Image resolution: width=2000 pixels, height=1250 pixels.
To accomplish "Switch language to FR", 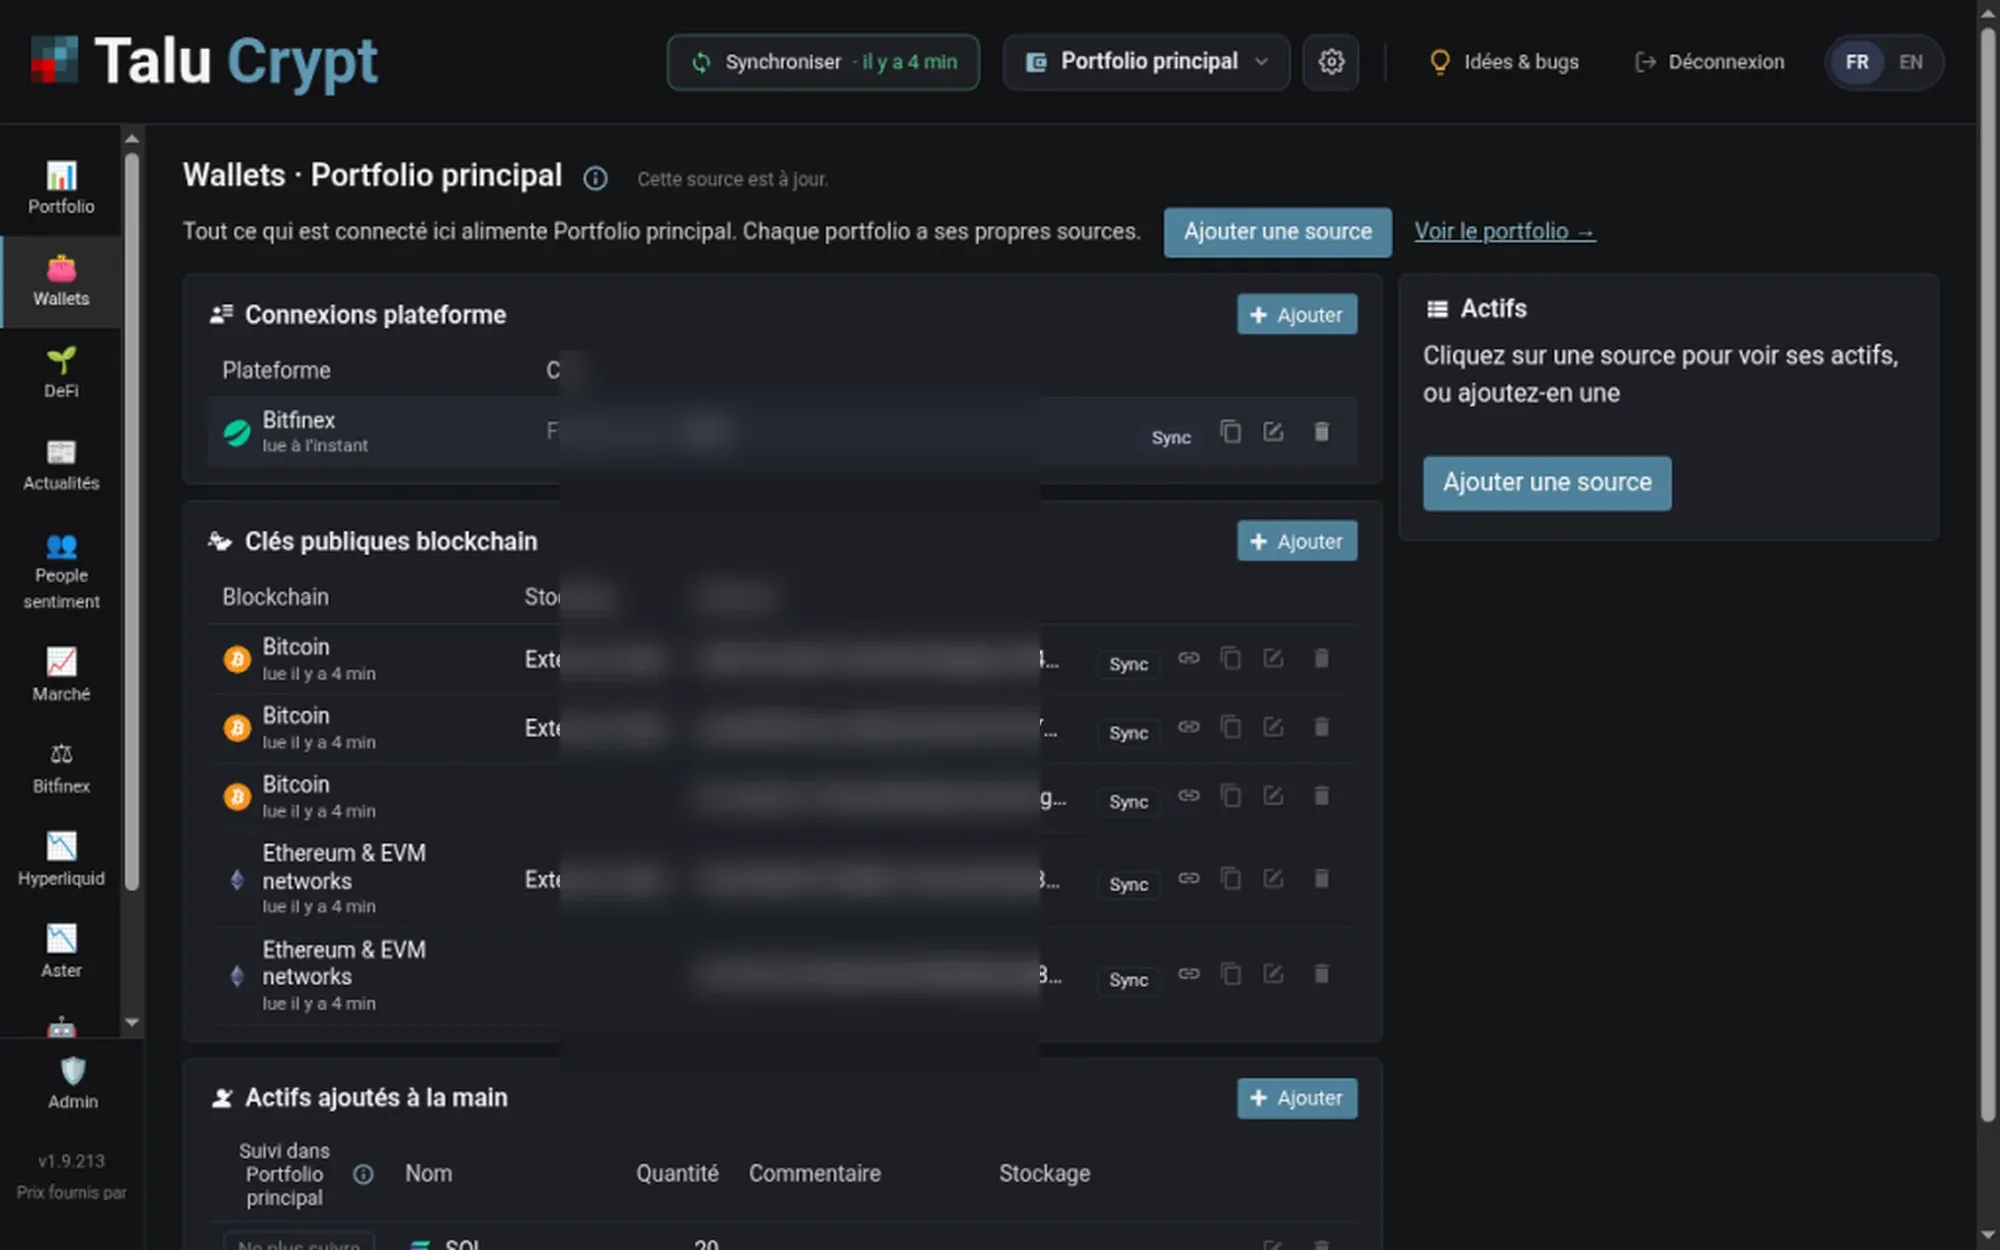I will tap(1857, 62).
